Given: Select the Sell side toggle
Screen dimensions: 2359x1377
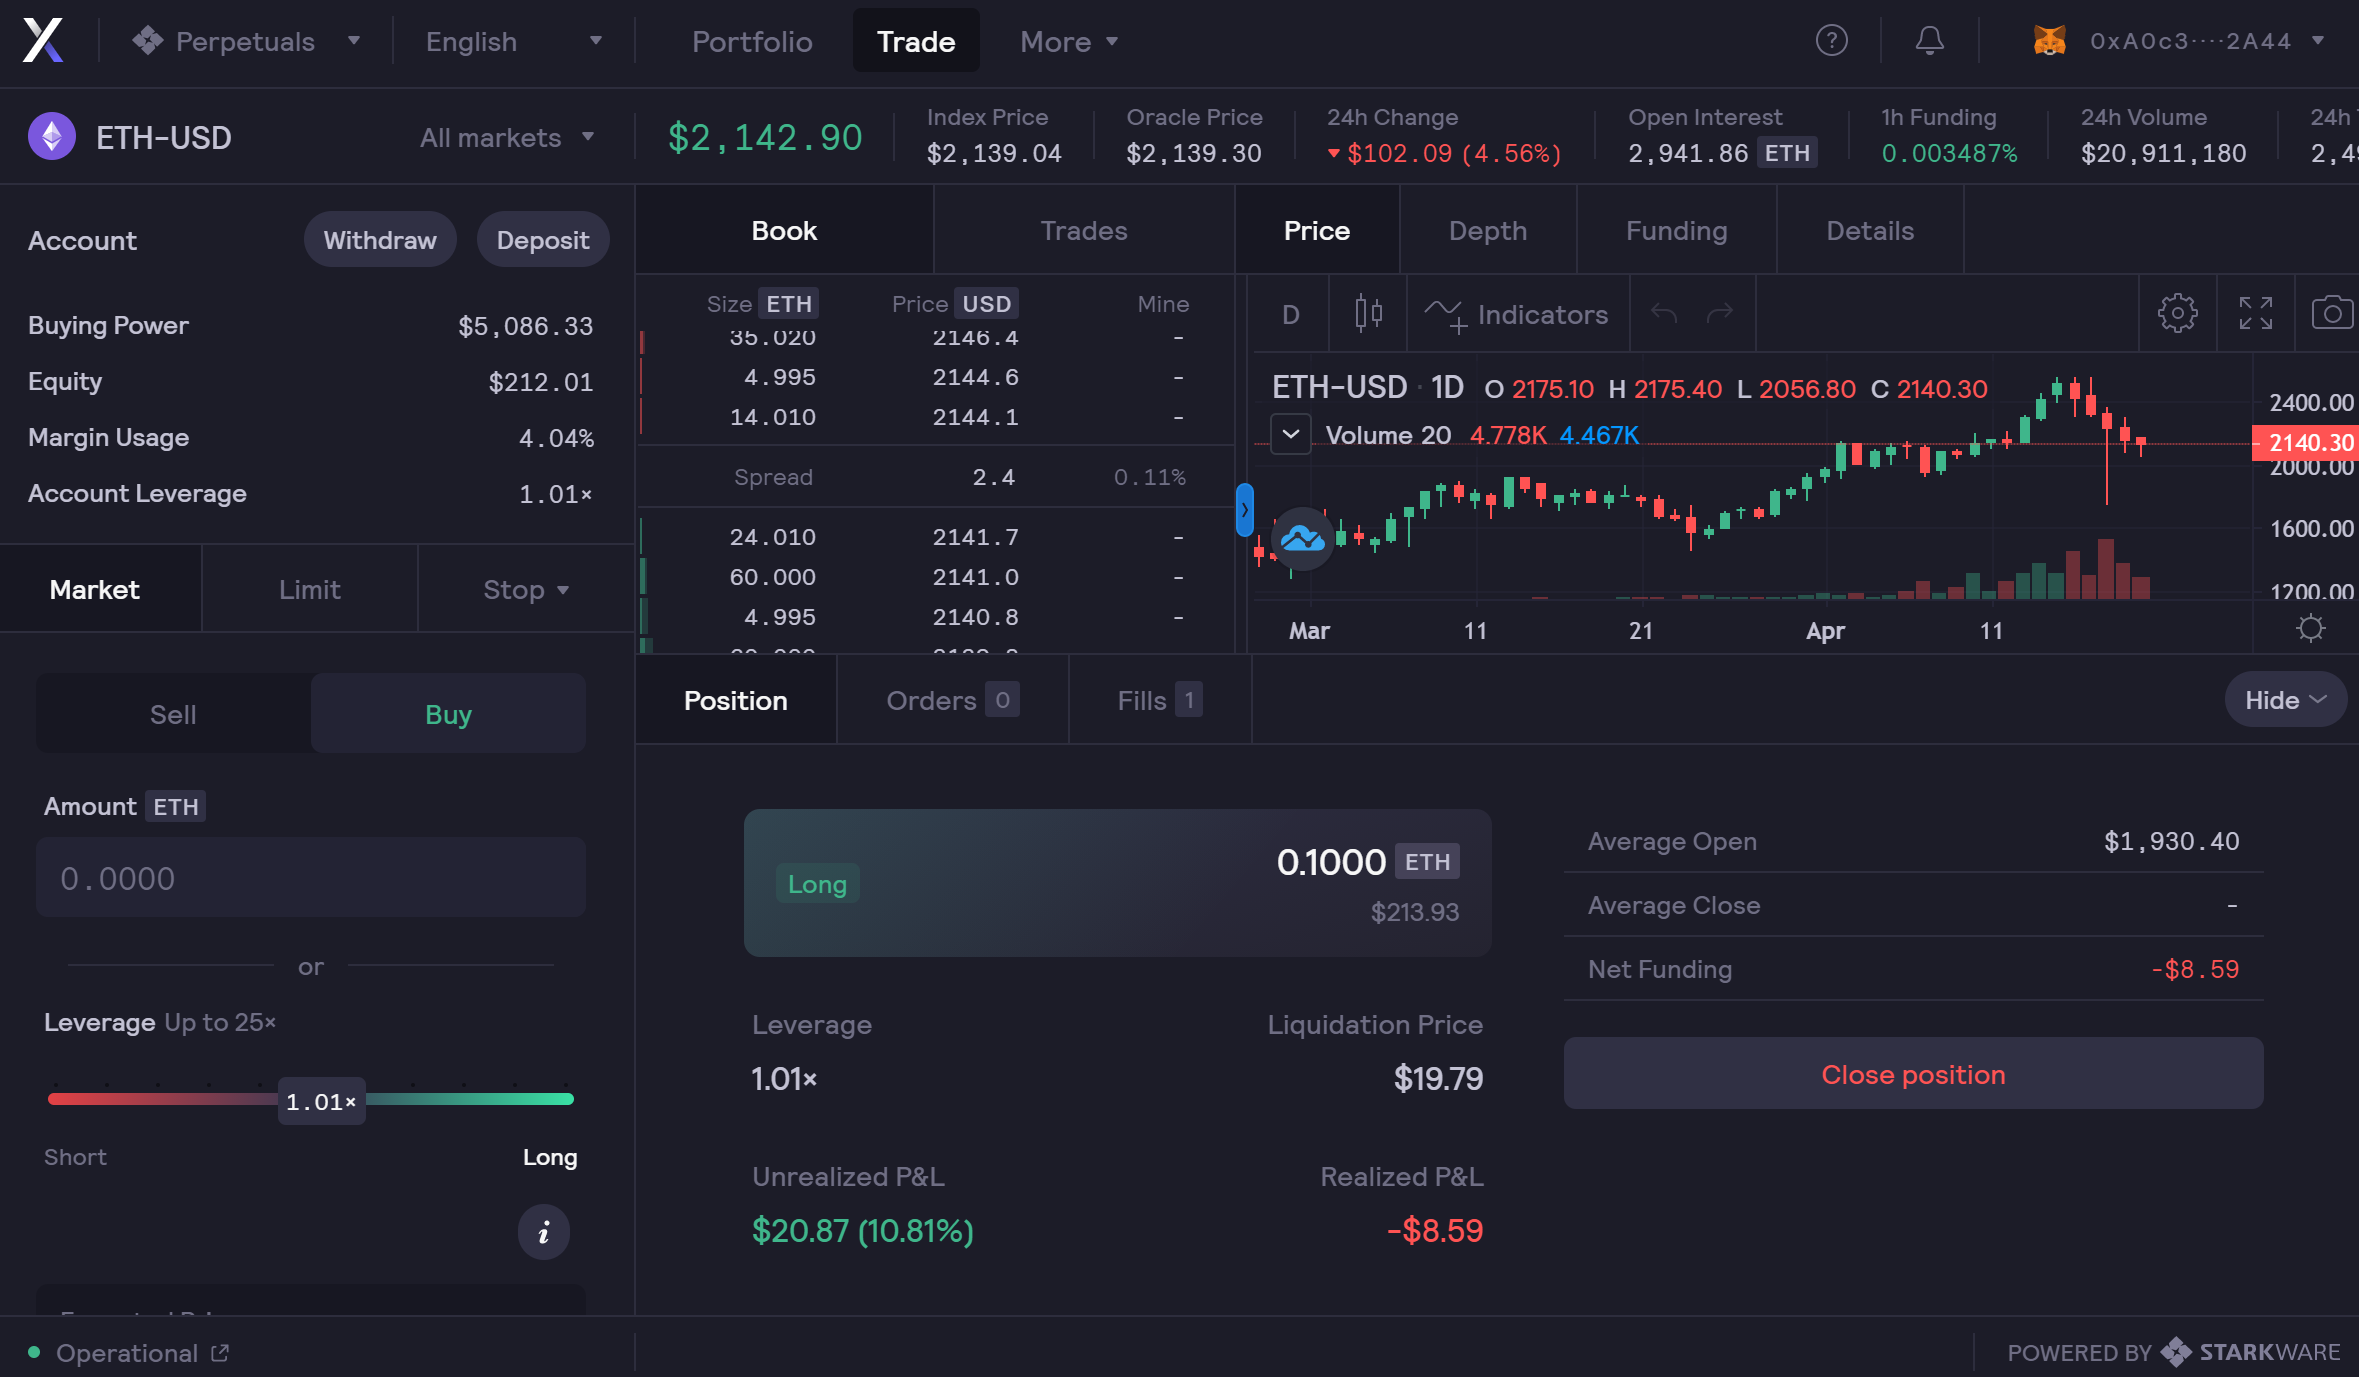Looking at the screenshot, I should tap(173, 714).
